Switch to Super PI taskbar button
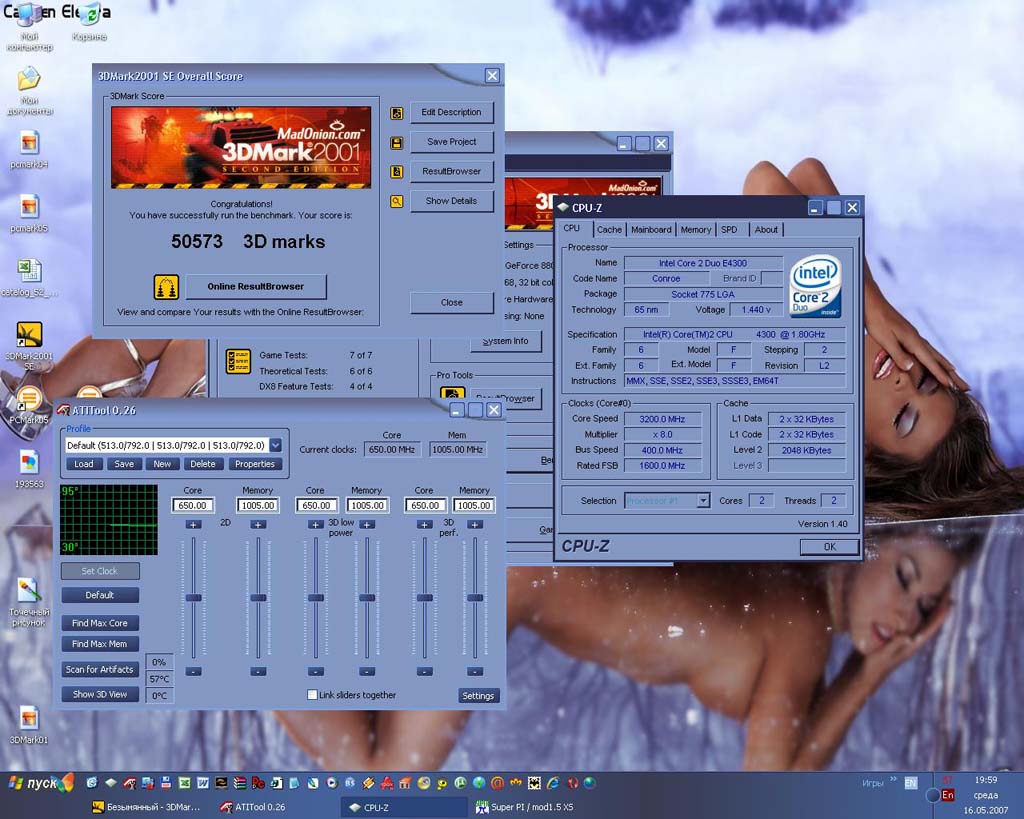Screen dimensions: 1024x819 click(526, 807)
